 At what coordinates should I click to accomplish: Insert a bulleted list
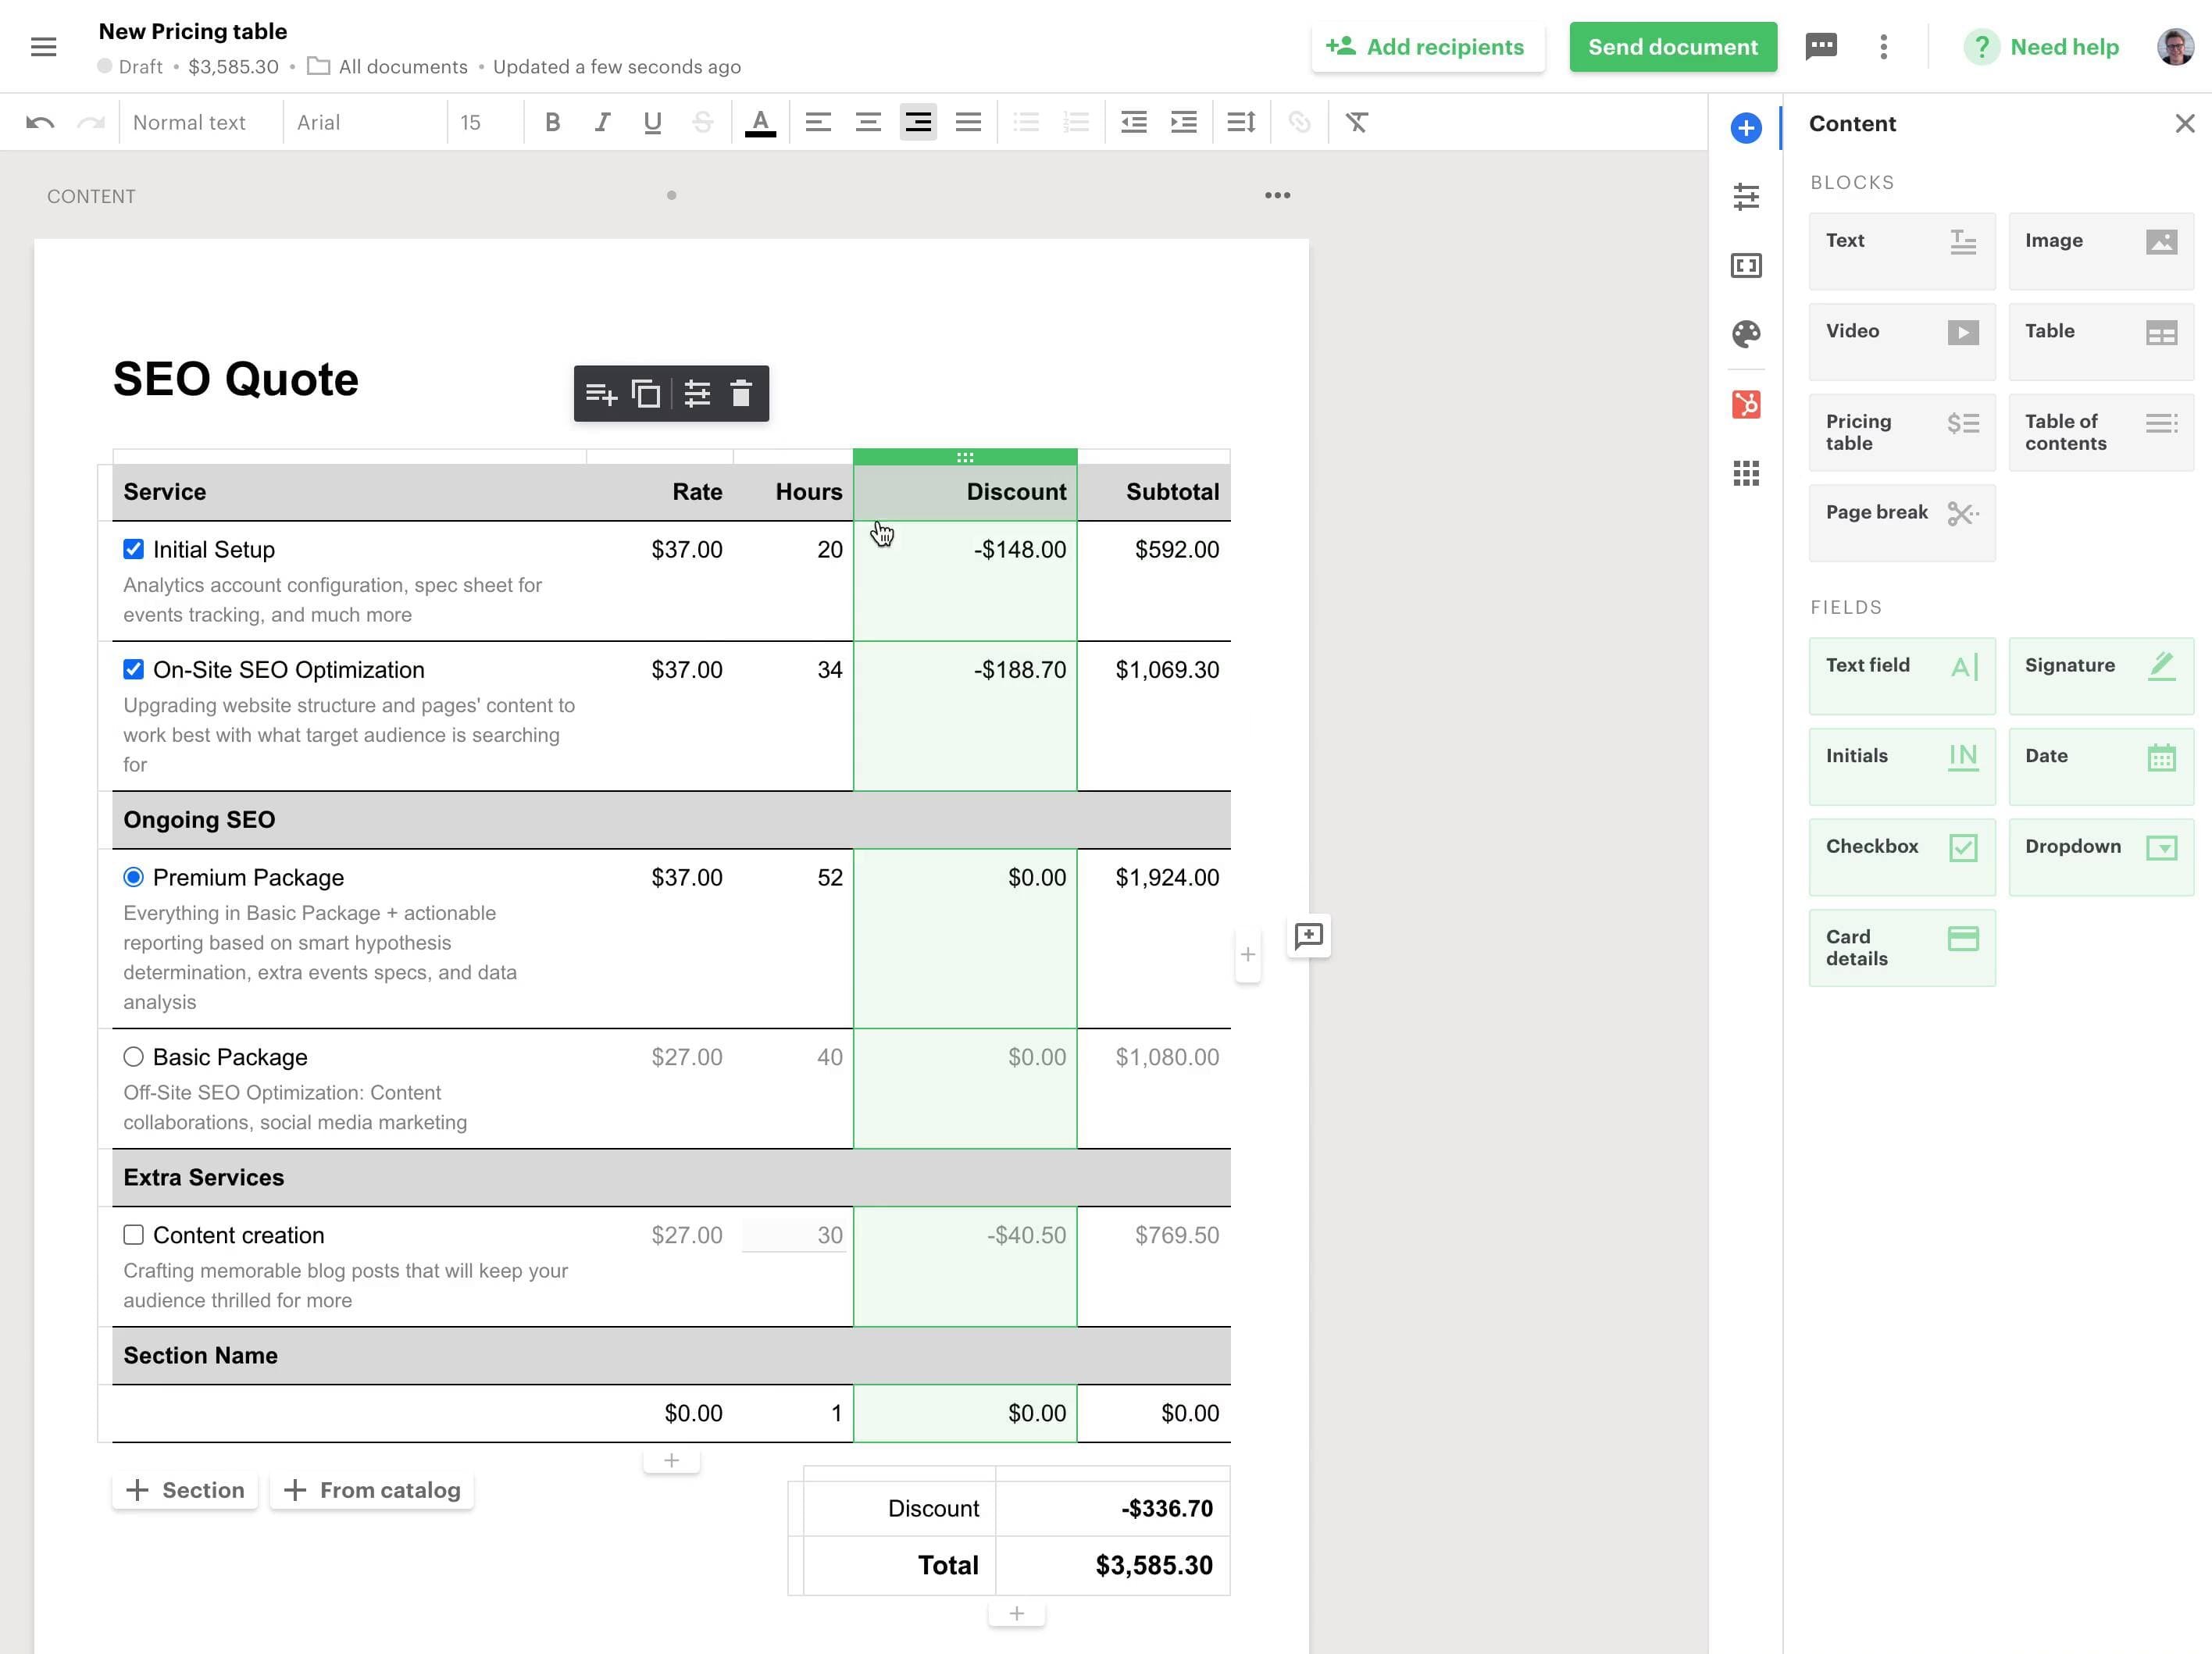click(x=1026, y=122)
